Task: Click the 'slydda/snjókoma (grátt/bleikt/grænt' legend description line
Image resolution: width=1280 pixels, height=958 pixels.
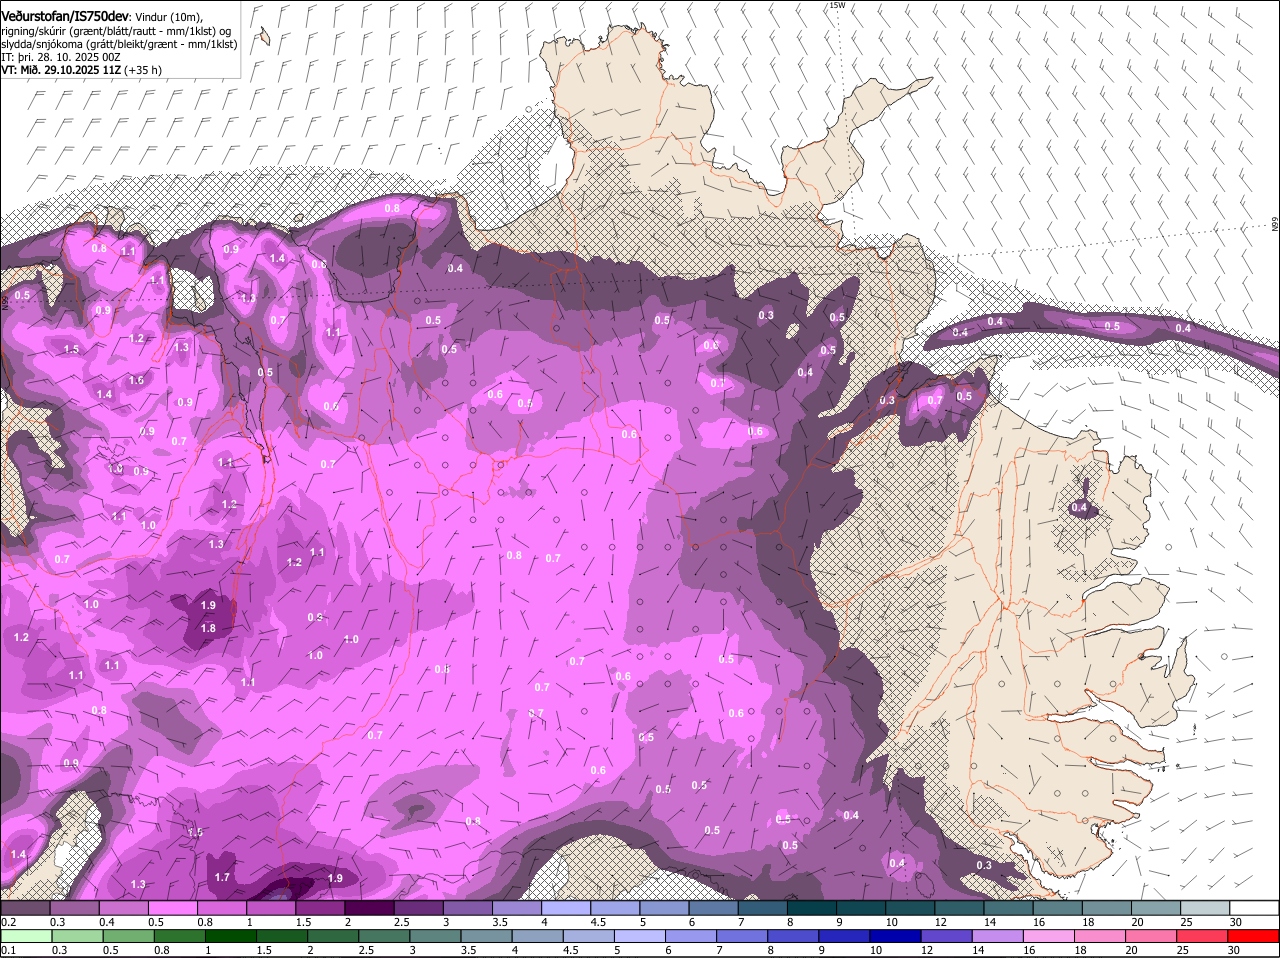Action: pos(119,44)
